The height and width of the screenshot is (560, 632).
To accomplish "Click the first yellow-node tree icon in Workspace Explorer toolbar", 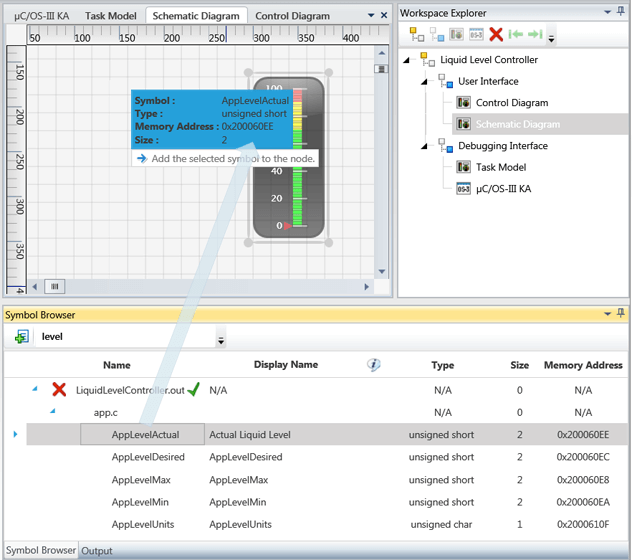I will 416,35.
